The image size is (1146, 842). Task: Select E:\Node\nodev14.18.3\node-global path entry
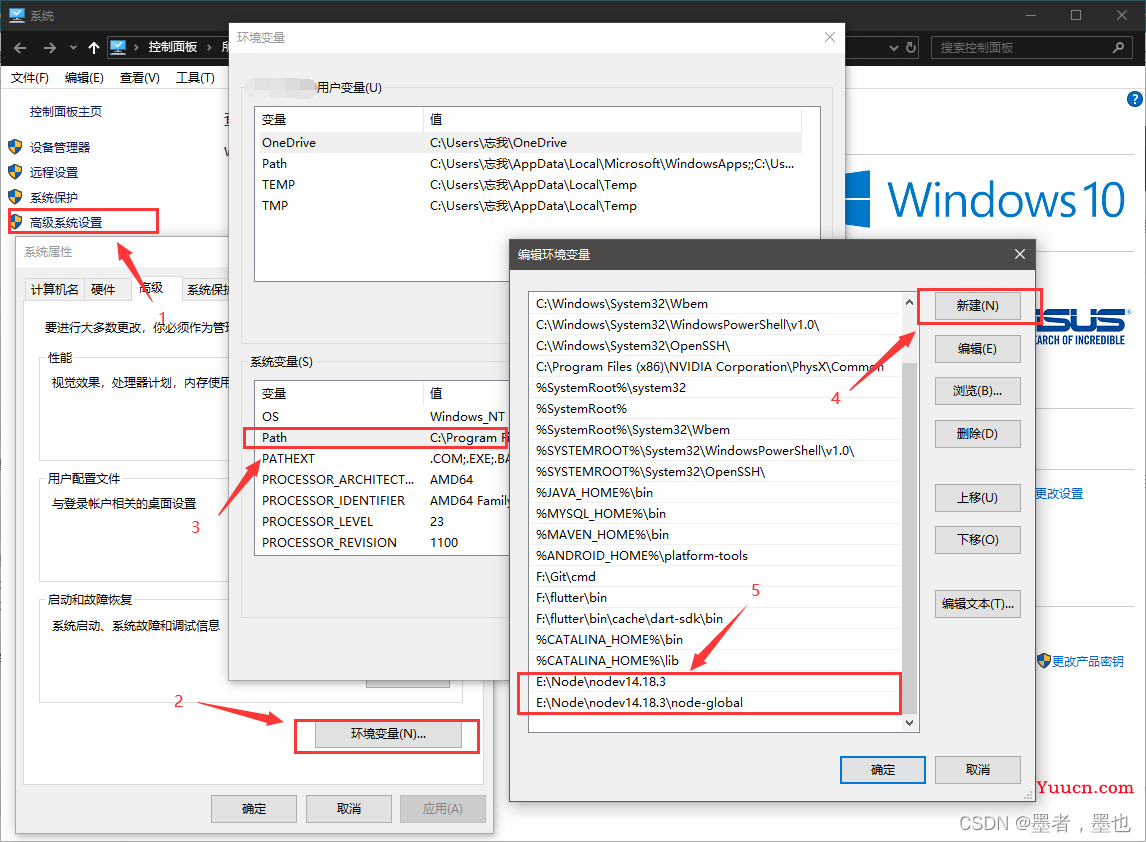click(715, 703)
